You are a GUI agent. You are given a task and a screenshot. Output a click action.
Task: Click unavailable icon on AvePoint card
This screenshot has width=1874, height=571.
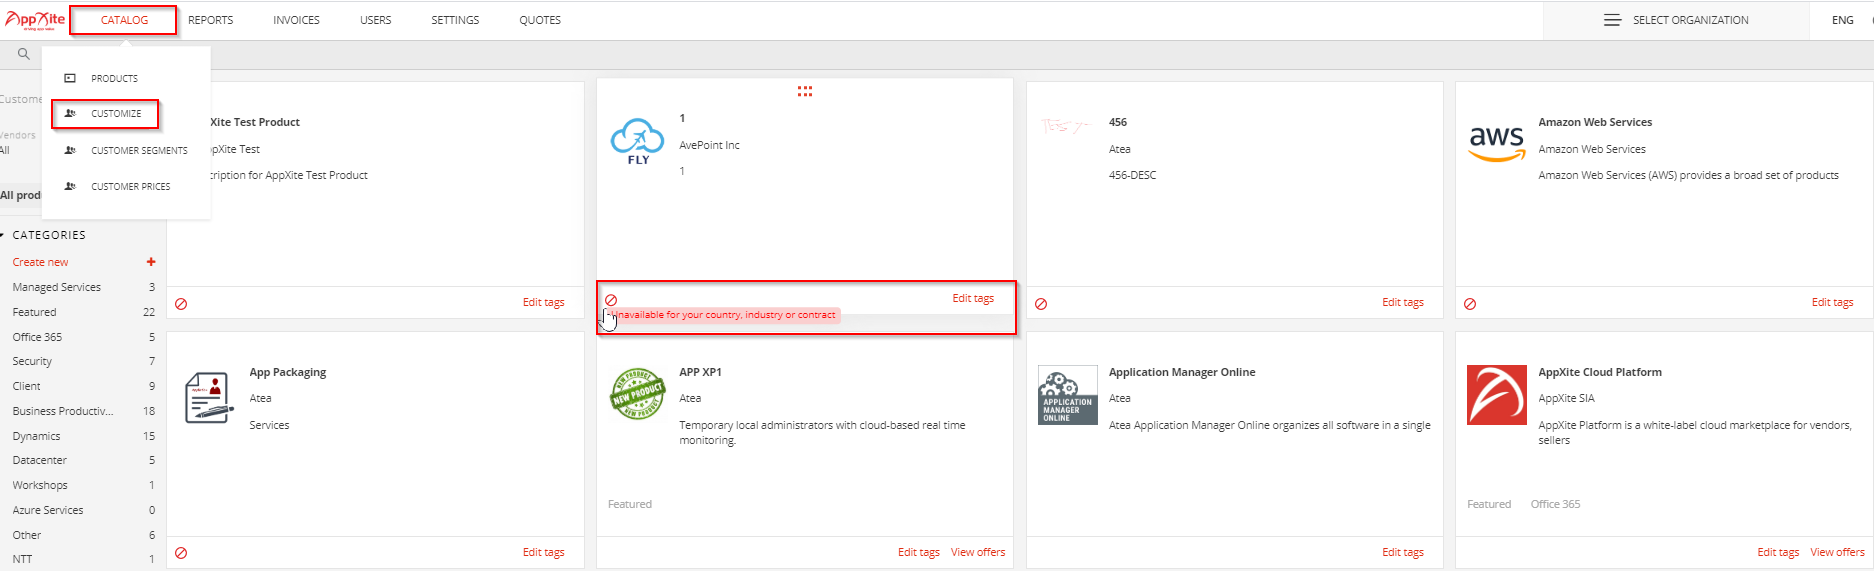[x=611, y=300]
